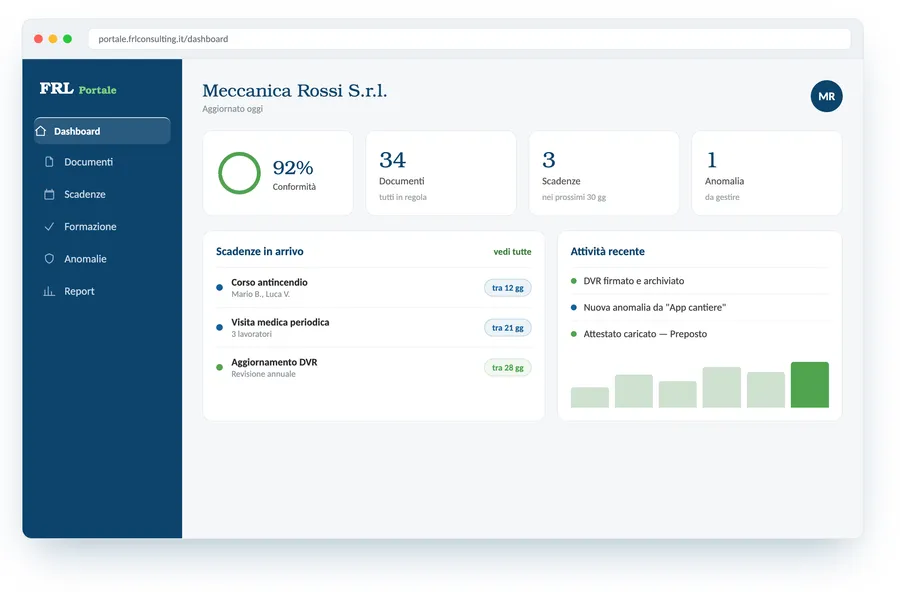Select the 'Visita medica periodica' row
This screenshot has width=900, height=592.
pyautogui.click(x=374, y=327)
